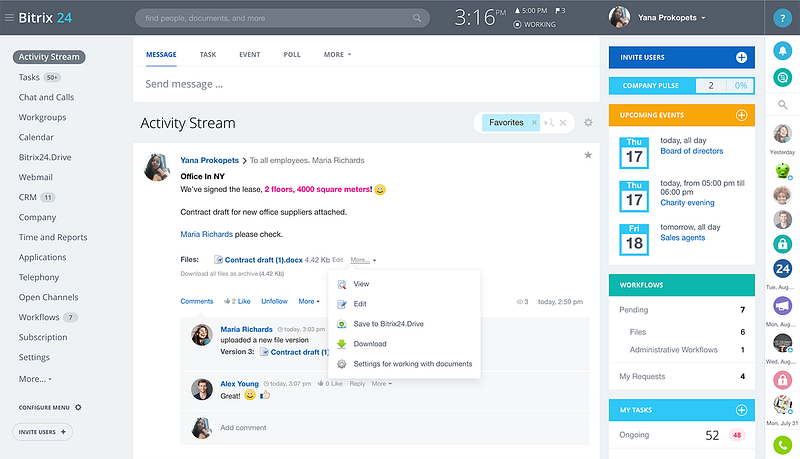Mark post as favorite with star
This screenshot has height=459, width=800.
coord(588,155)
